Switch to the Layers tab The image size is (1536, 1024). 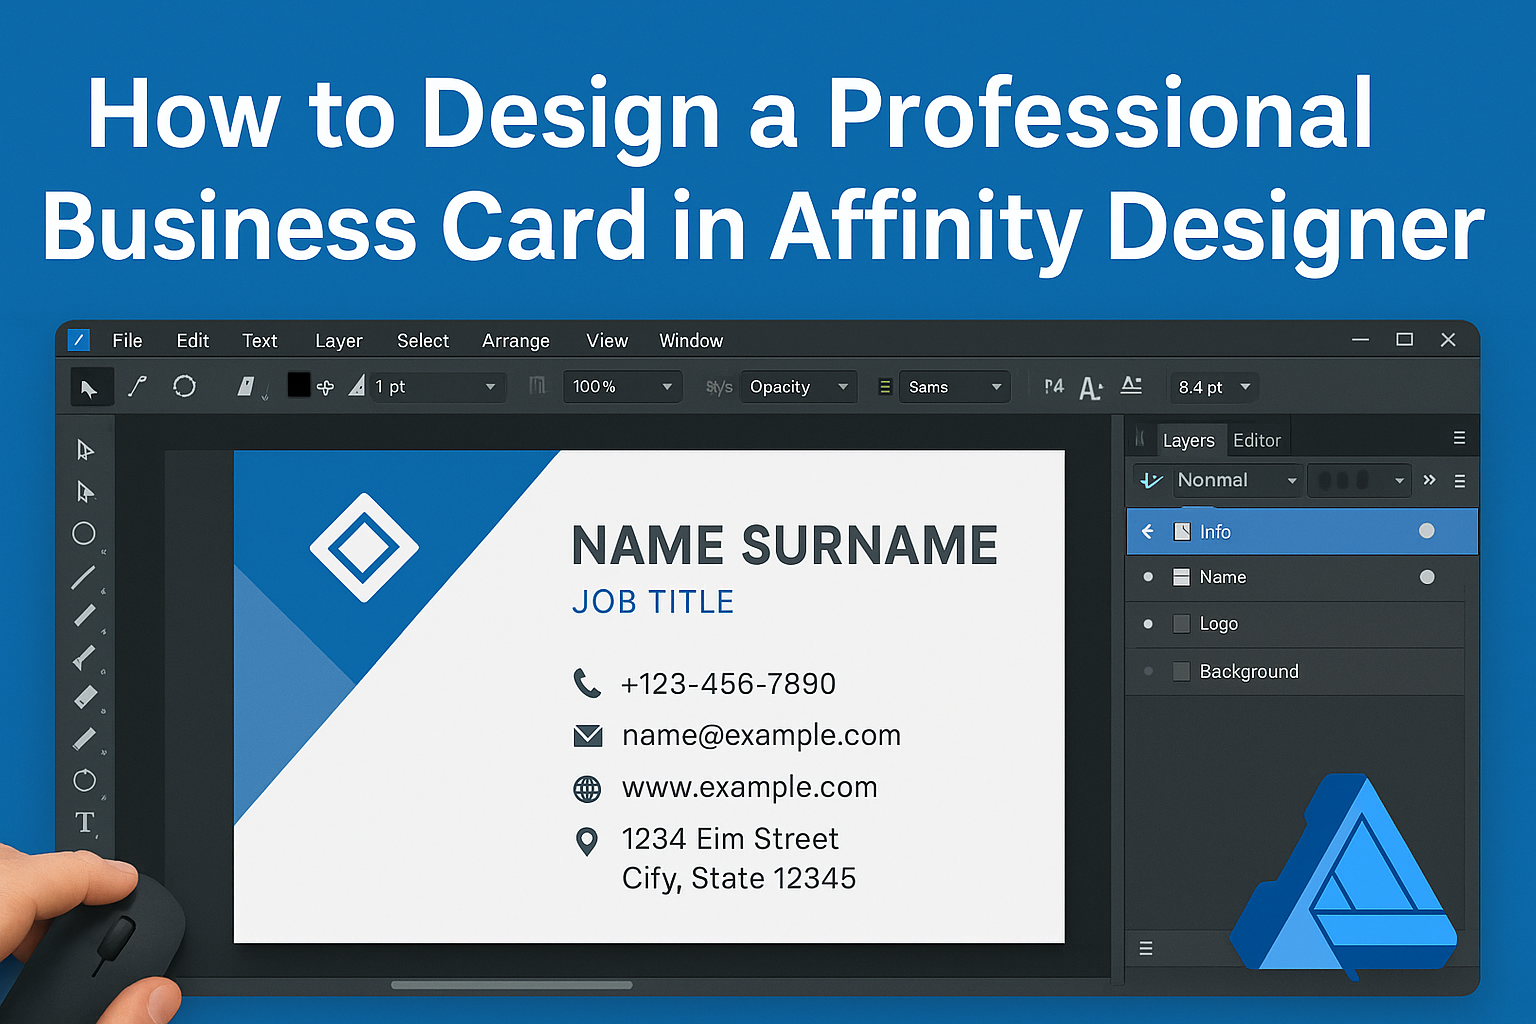[x=1189, y=441]
